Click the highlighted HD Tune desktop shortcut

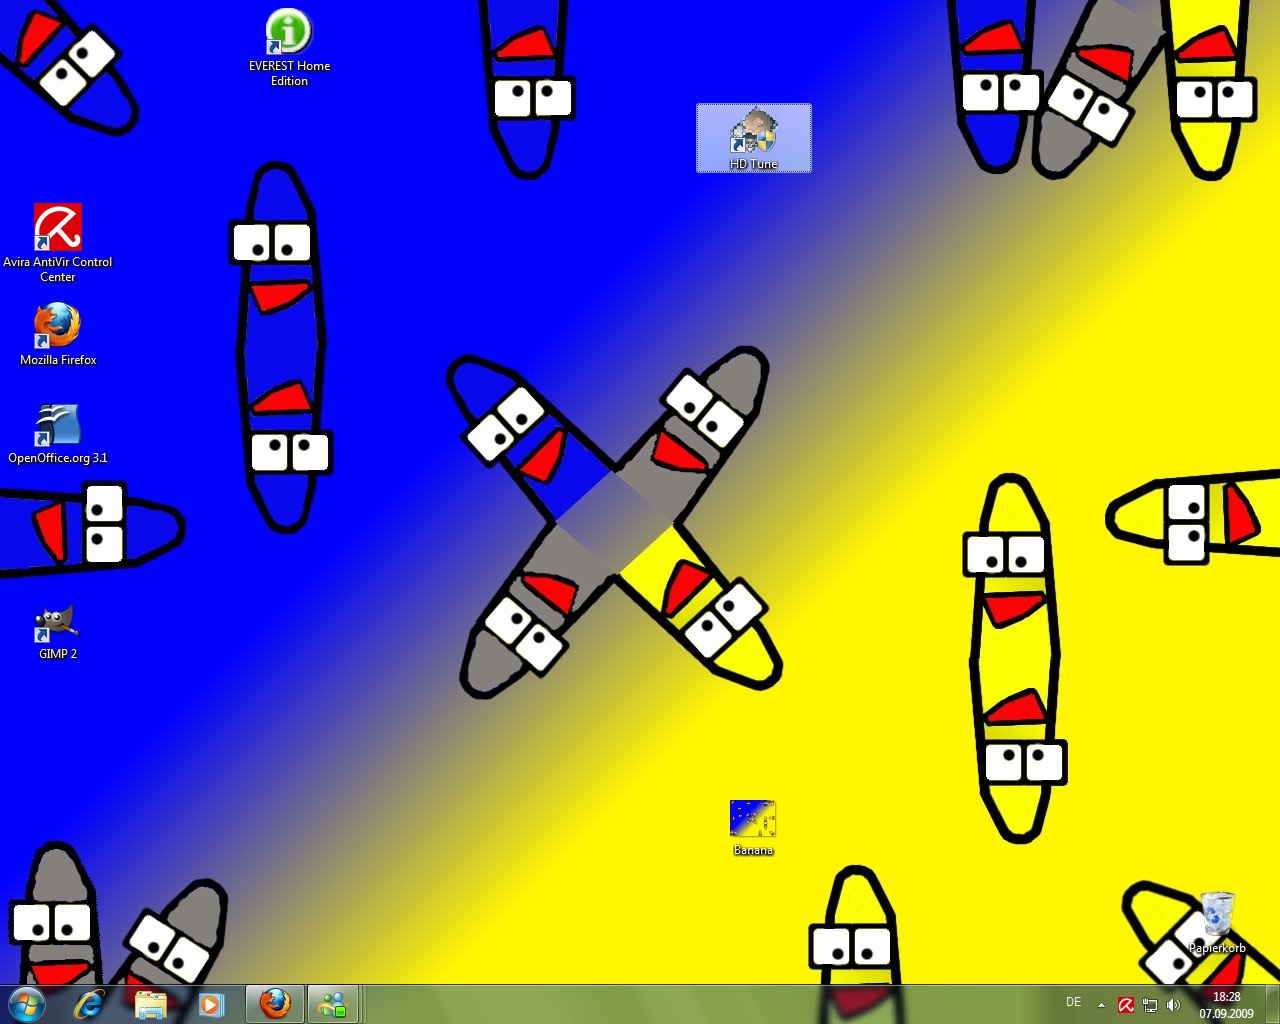coord(753,134)
